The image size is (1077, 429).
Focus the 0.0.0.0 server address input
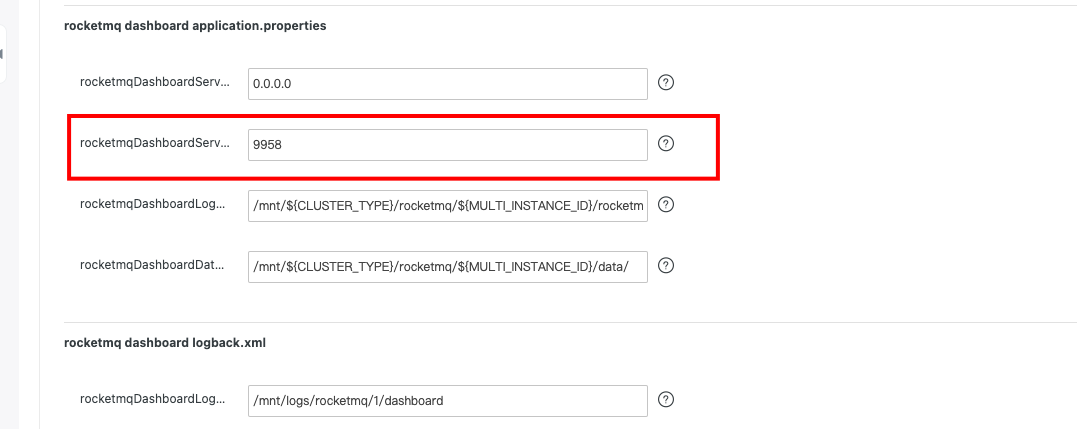pyautogui.click(x=447, y=84)
